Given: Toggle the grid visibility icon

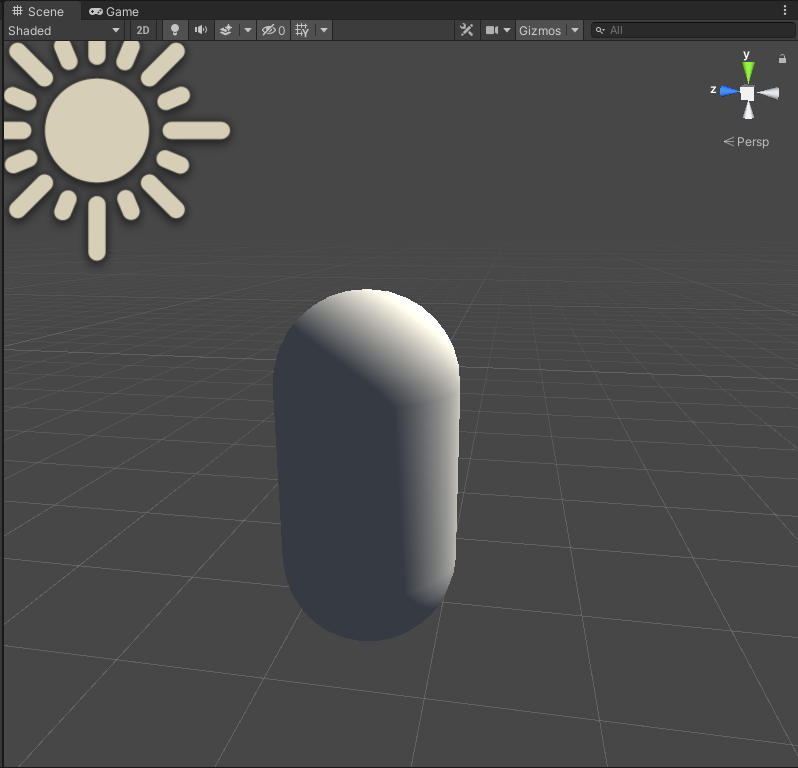Looking at the screenshot, I should click(302, 31).
